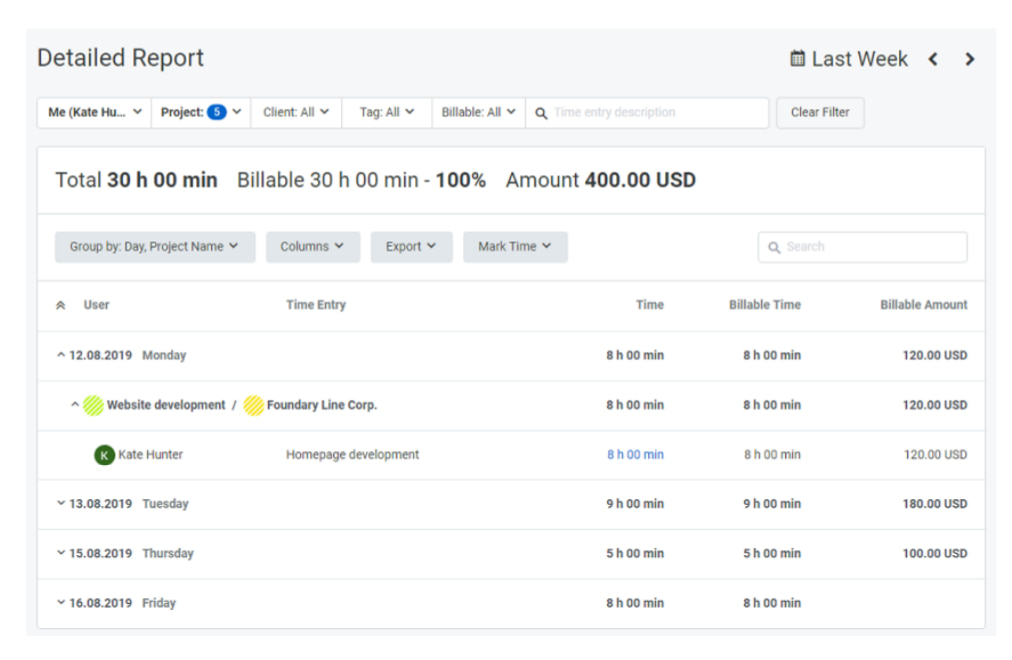Click the search magnifier in the Search box
Image resolution: width=1012 pixels, height=660 pixels.
point(776,246)
